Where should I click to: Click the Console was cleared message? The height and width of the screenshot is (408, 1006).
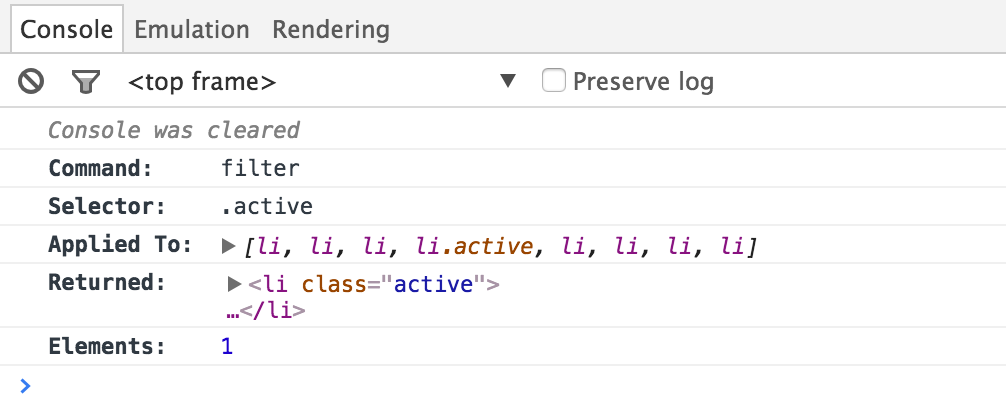(174, 131)
